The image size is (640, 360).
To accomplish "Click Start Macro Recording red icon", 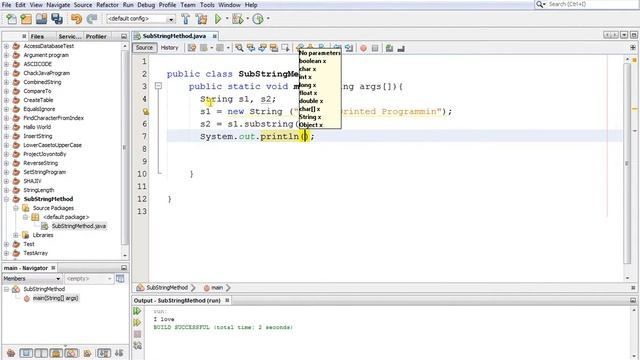I will [363, 48].
